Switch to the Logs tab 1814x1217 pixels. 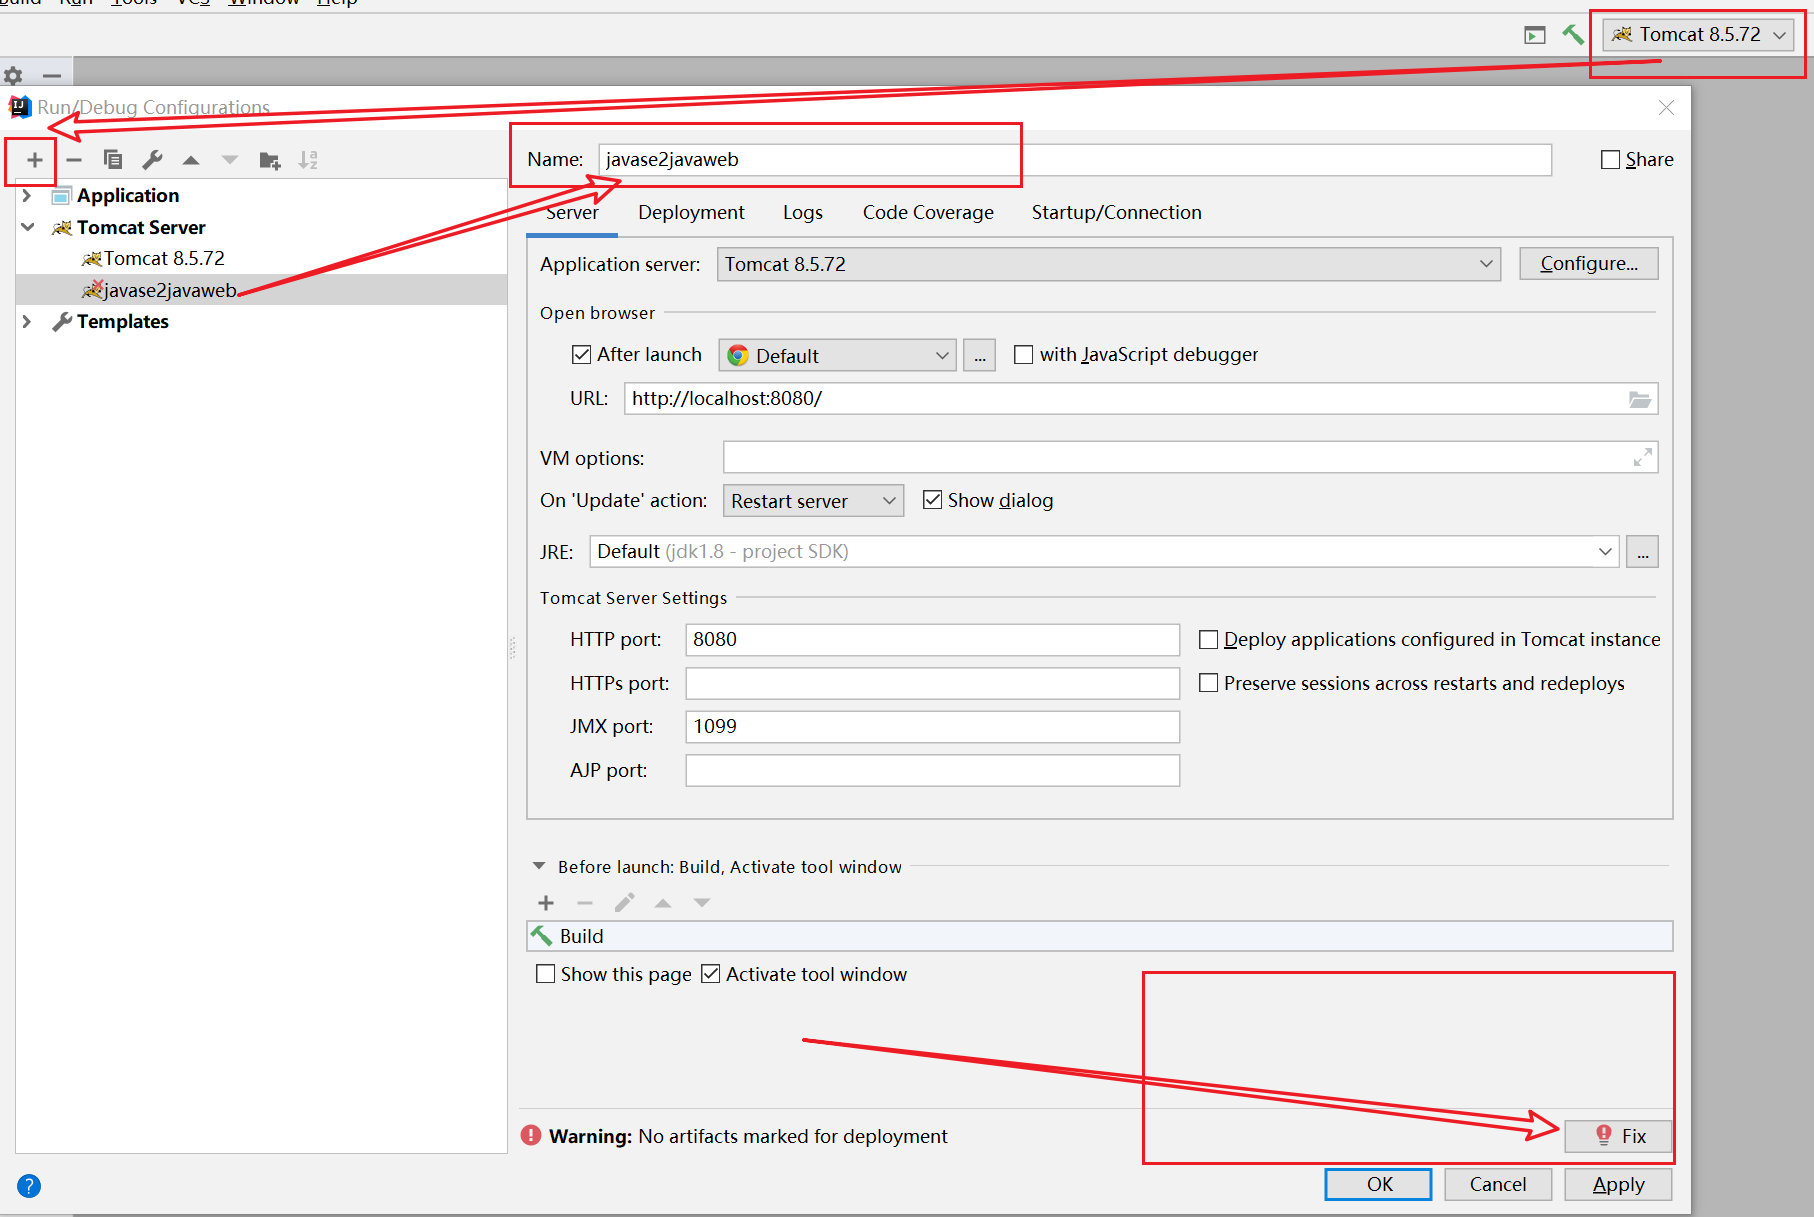803,213
